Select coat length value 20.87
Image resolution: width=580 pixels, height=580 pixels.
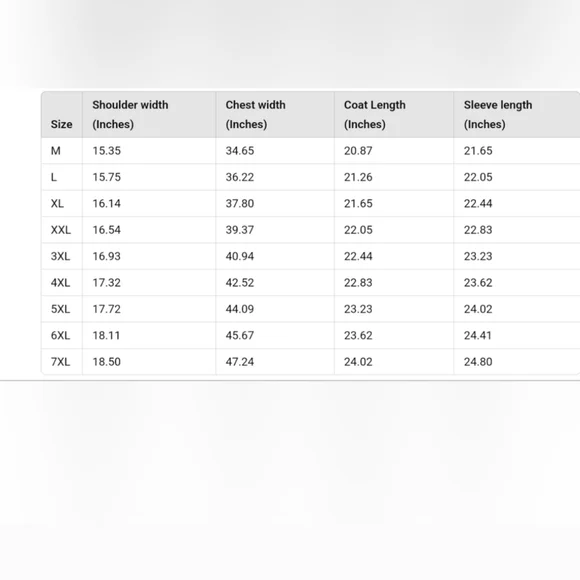click(358, 151)
